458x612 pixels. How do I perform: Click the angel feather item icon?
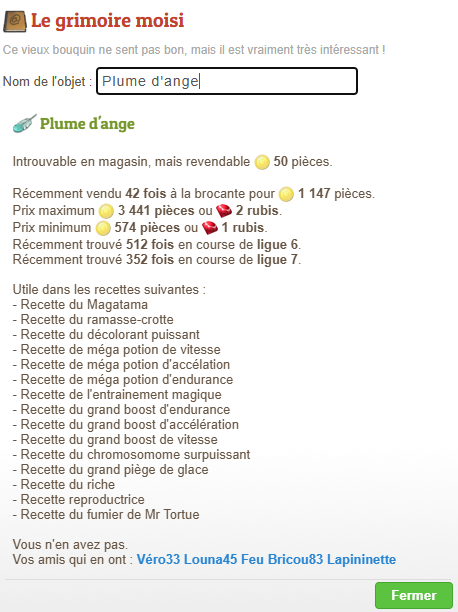(x=25, y=123)
